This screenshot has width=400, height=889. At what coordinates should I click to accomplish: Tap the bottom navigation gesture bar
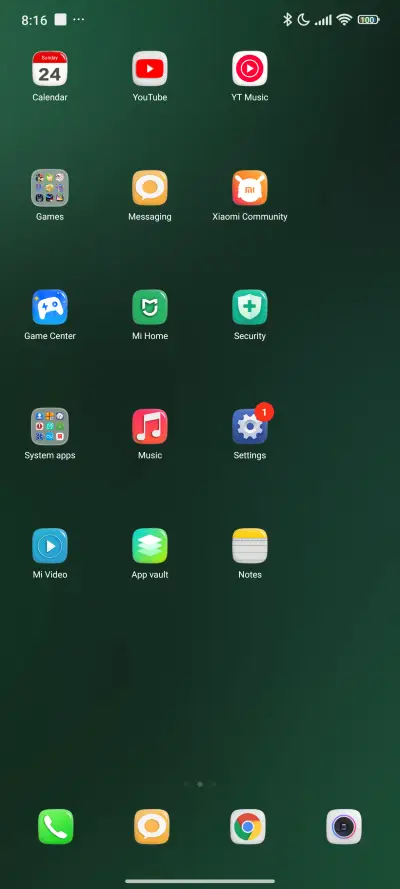200,881
